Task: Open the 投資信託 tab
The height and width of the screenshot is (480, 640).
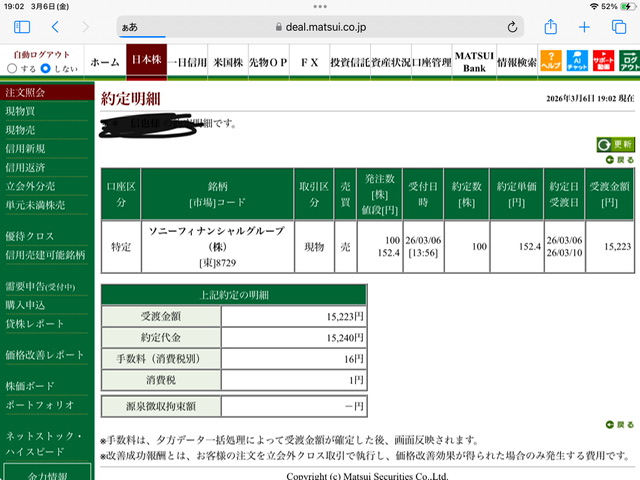Action: coord(350,62)
